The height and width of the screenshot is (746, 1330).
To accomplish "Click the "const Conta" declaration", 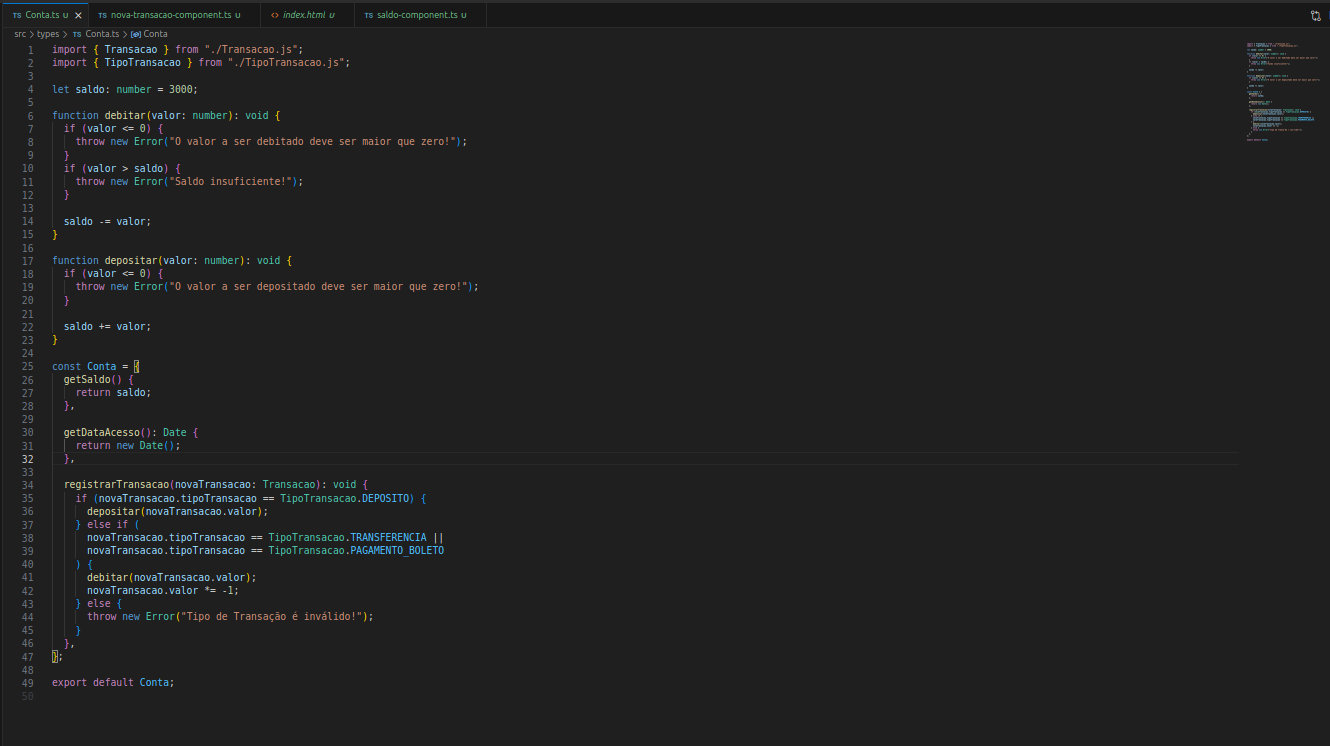I will tap(84, 366).
